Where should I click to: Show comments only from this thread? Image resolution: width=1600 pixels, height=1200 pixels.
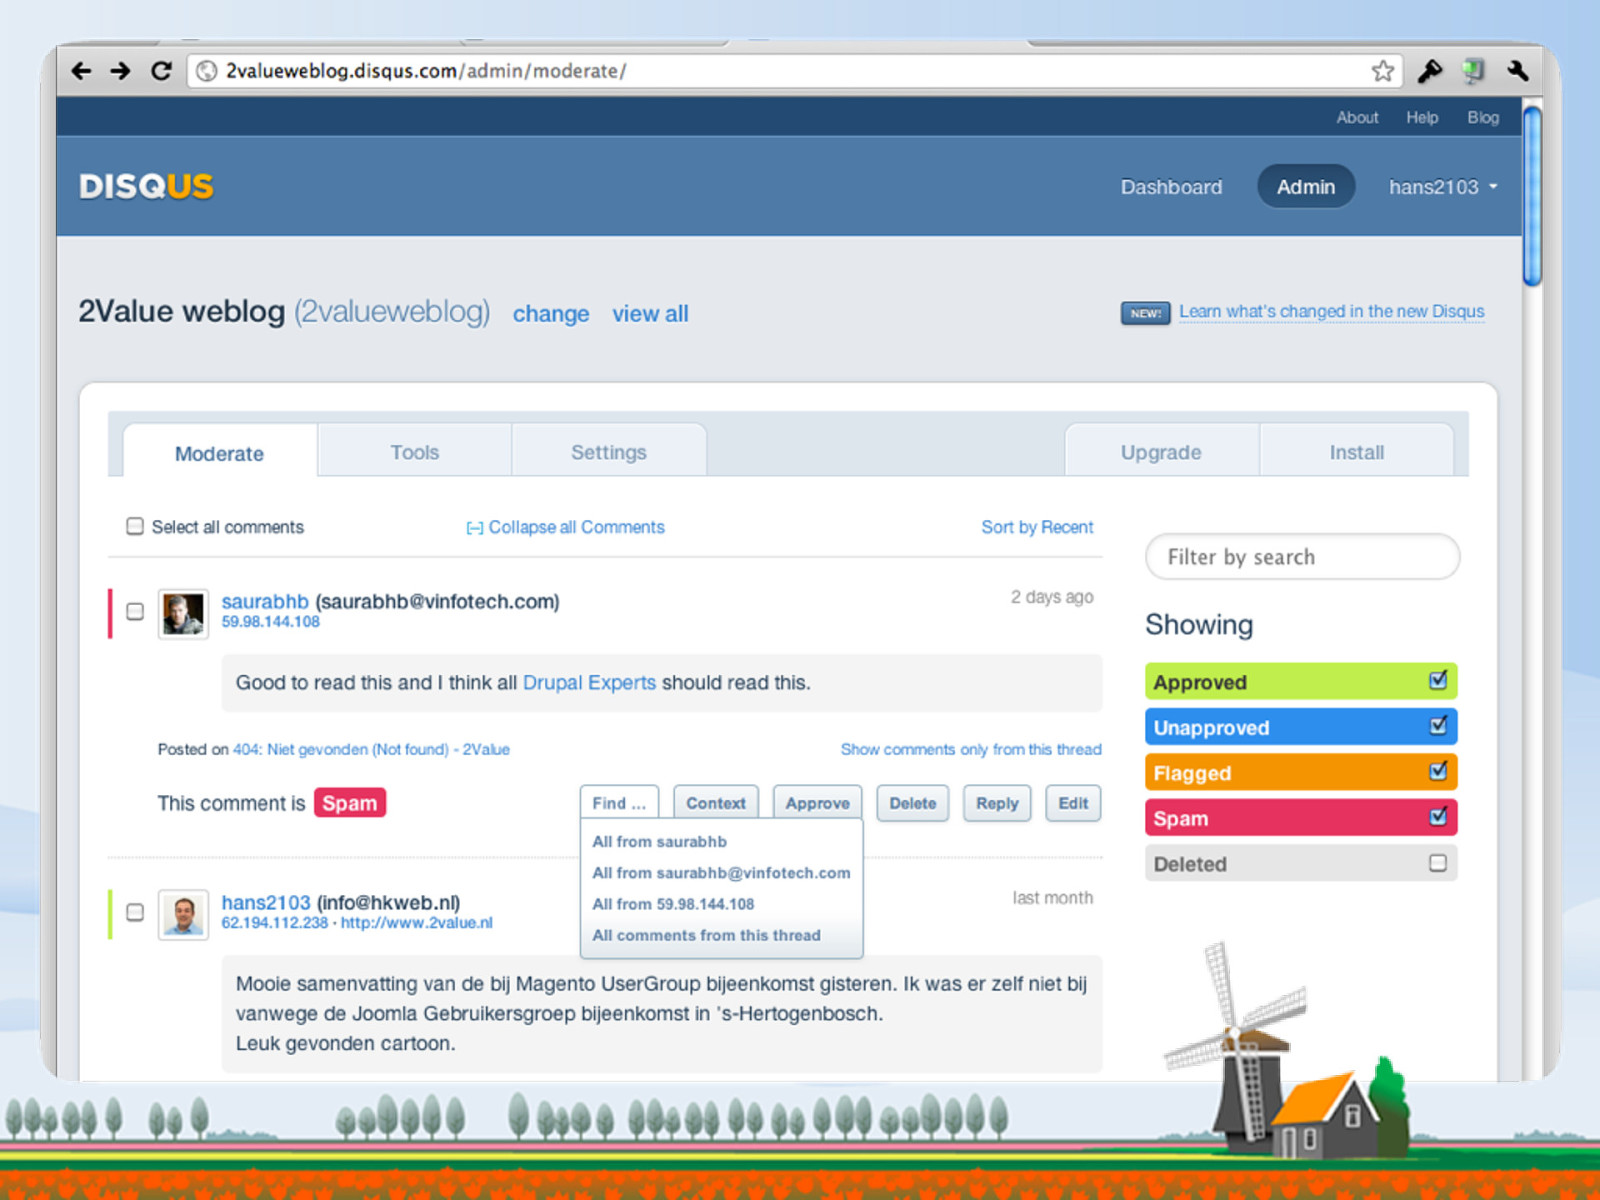coord(971,749)
